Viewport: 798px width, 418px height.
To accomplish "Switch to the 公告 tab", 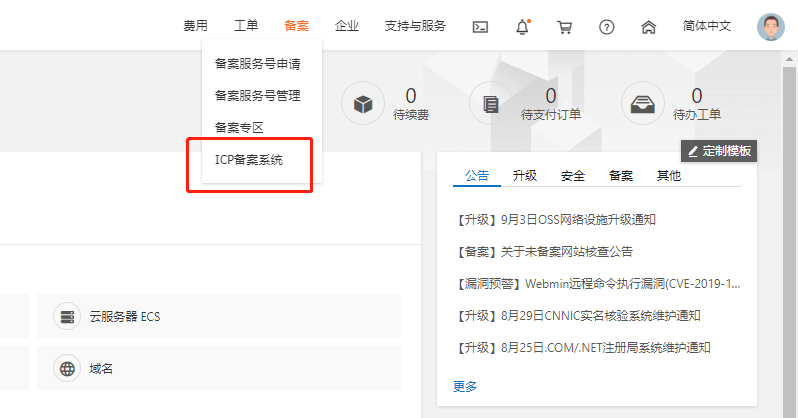I will point(477,176).
